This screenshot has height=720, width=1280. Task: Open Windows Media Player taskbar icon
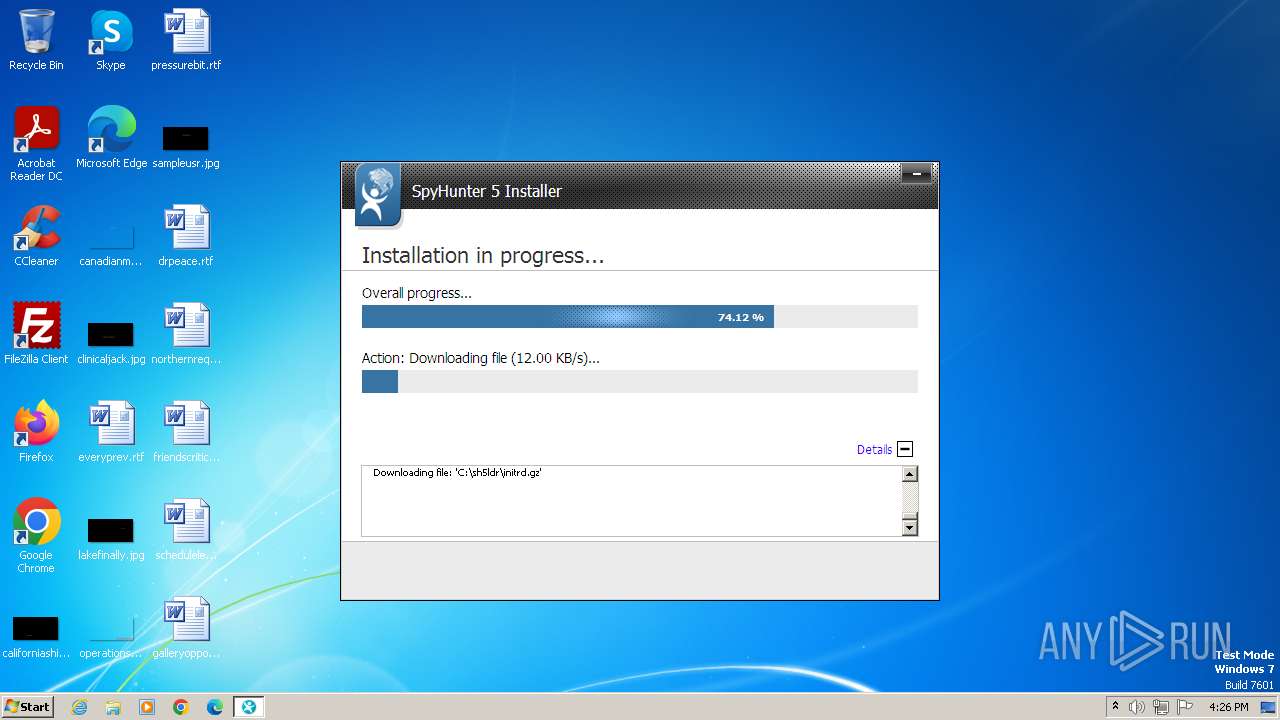[147, 707]
